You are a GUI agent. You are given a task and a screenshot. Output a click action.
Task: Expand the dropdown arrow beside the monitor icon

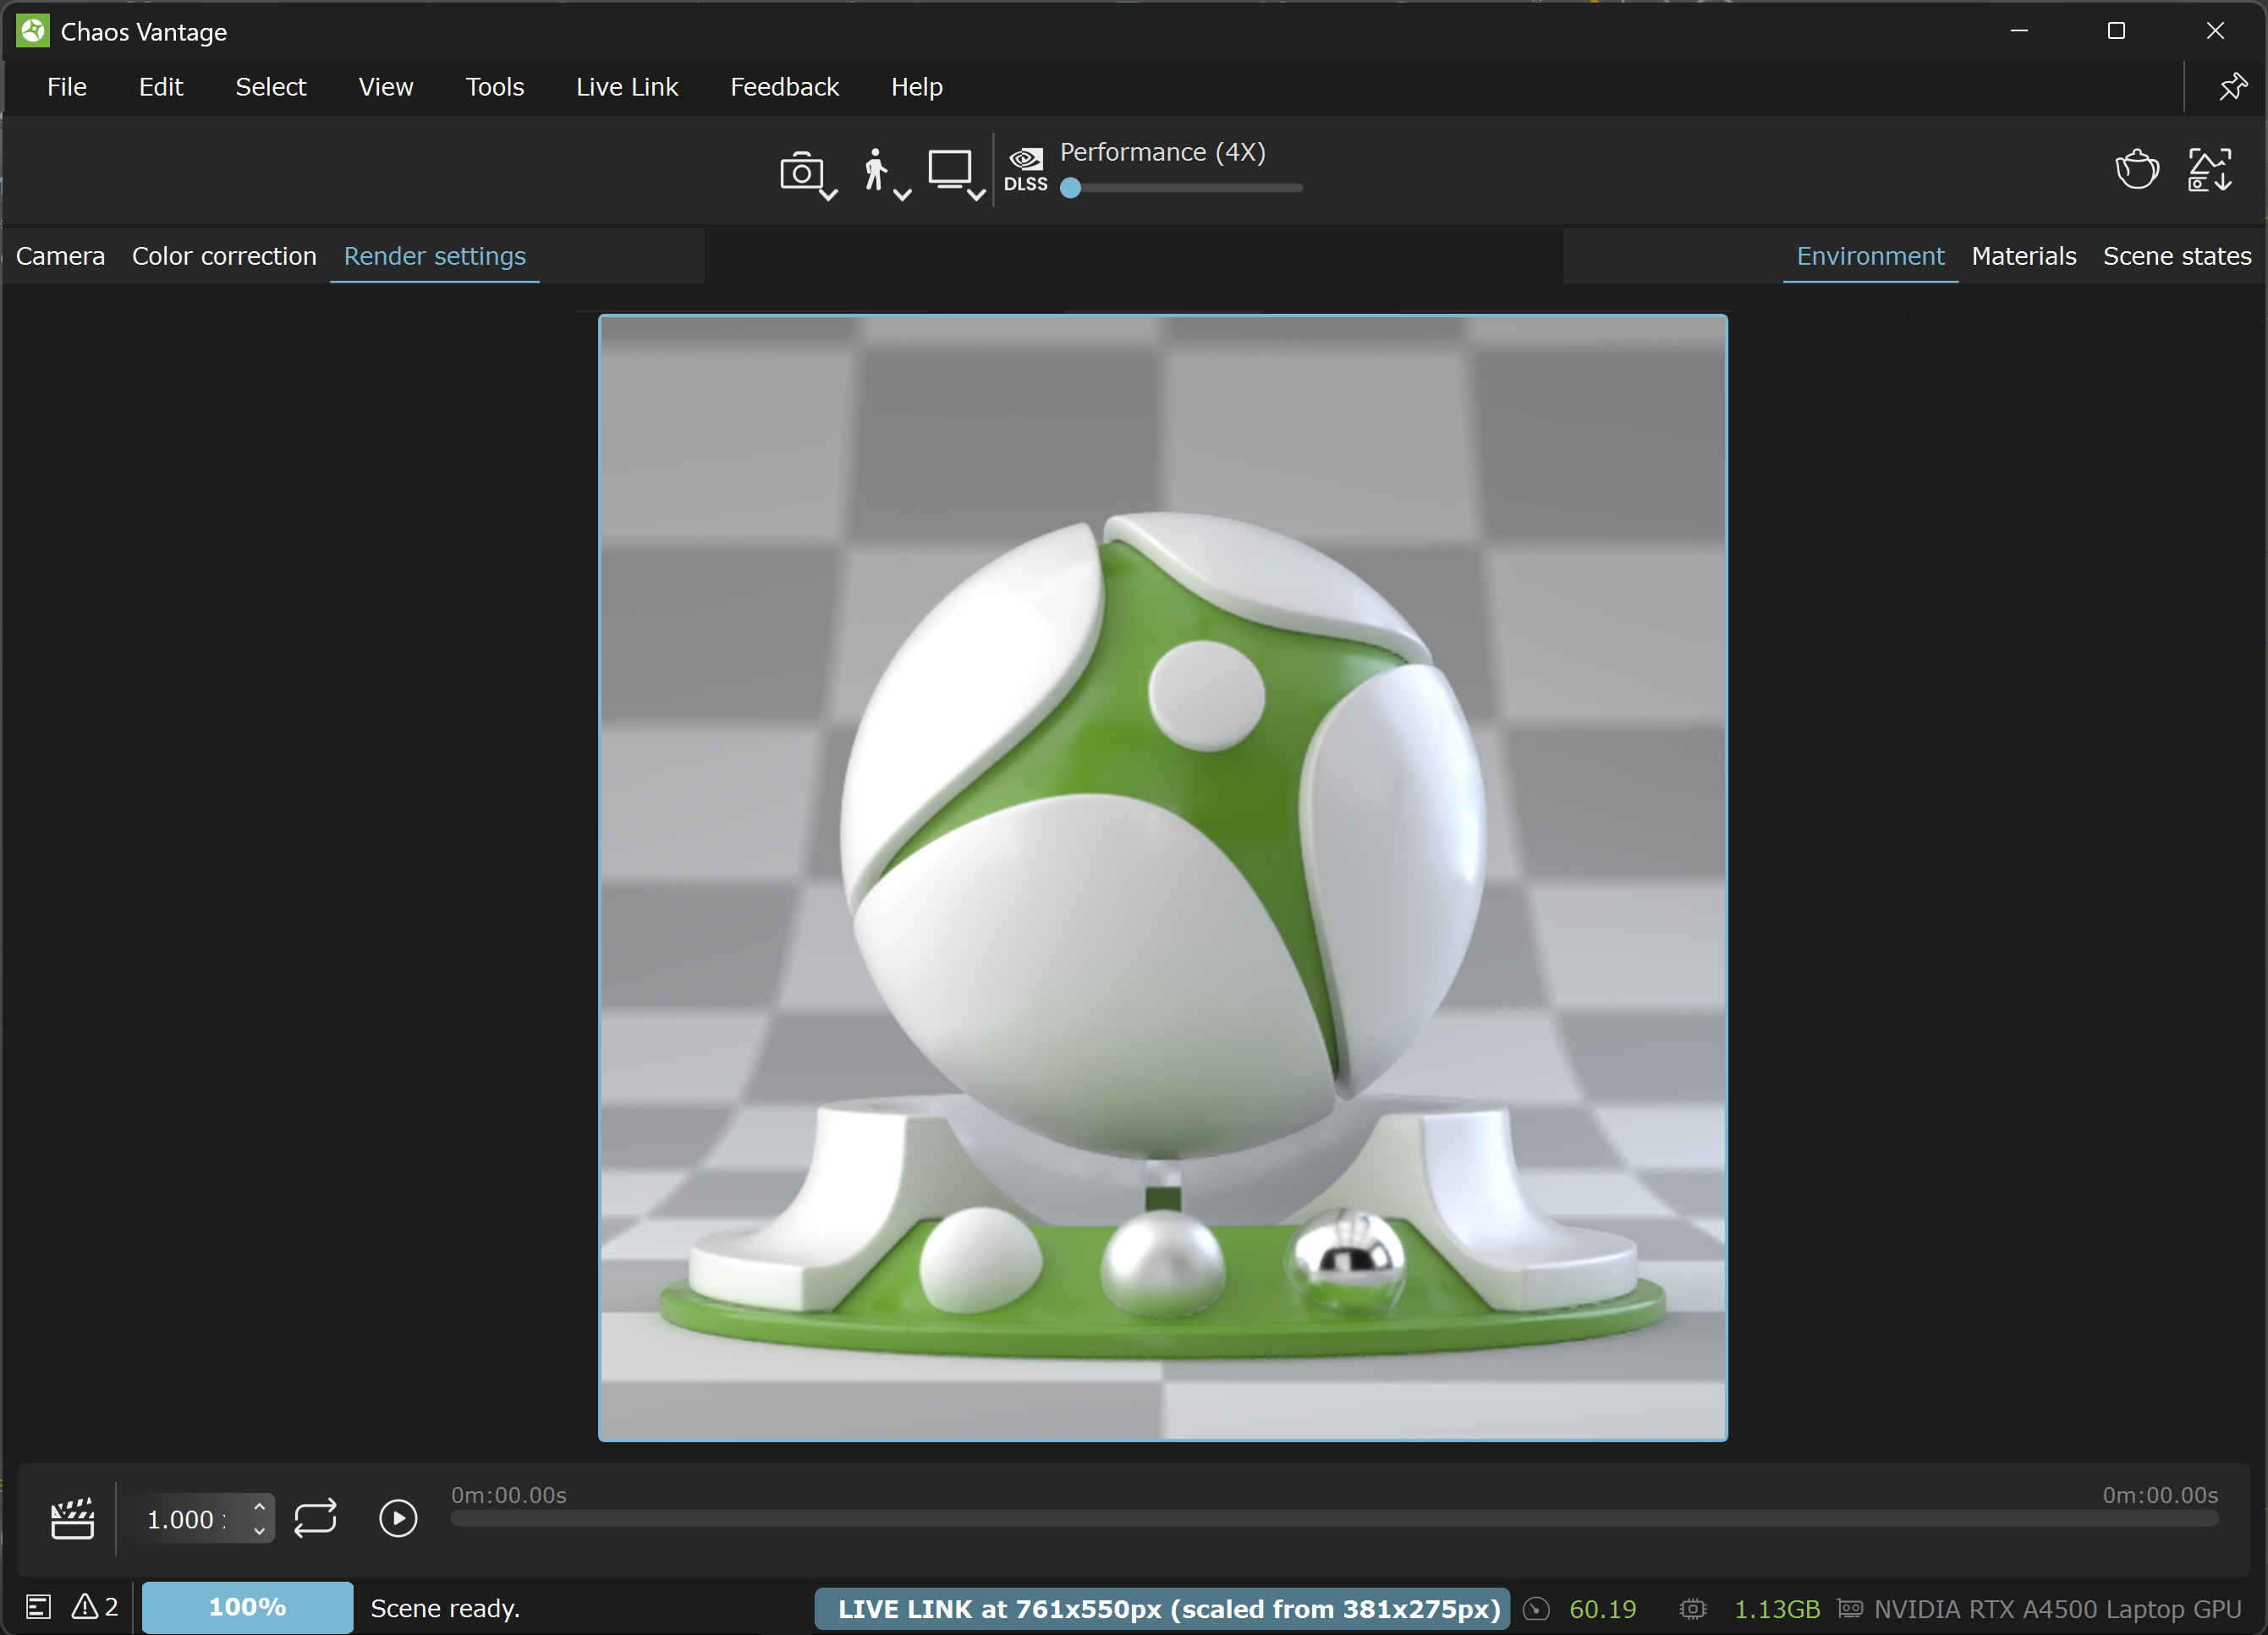(977, 195)
